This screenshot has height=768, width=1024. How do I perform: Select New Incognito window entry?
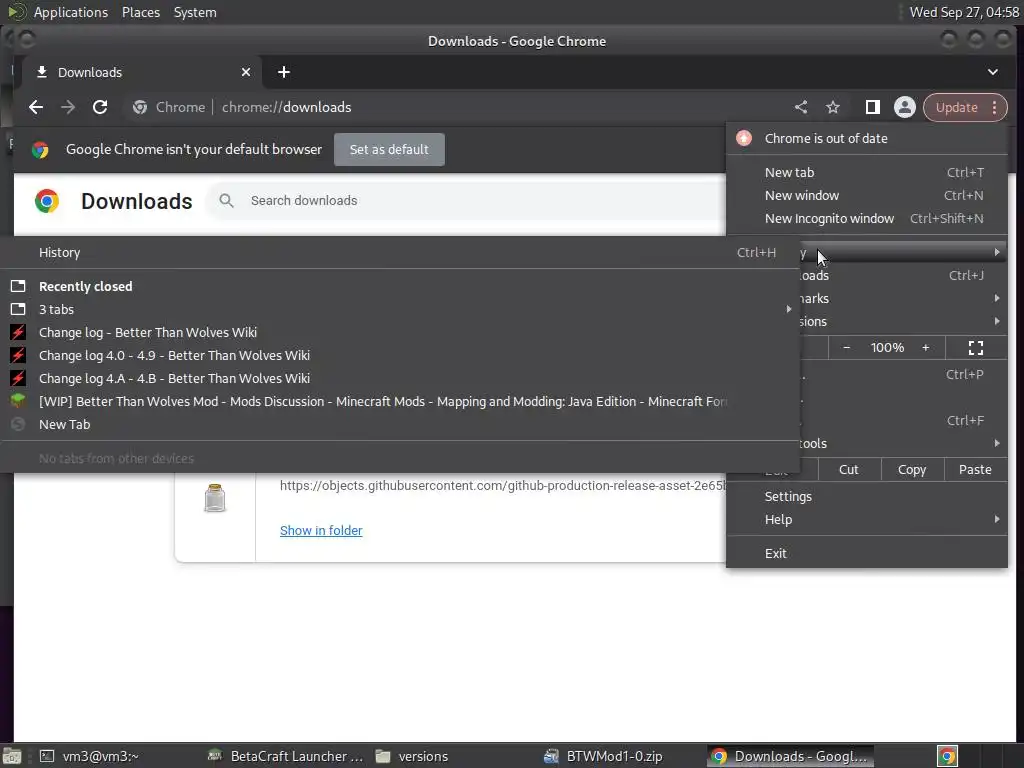tap(867, 218)
